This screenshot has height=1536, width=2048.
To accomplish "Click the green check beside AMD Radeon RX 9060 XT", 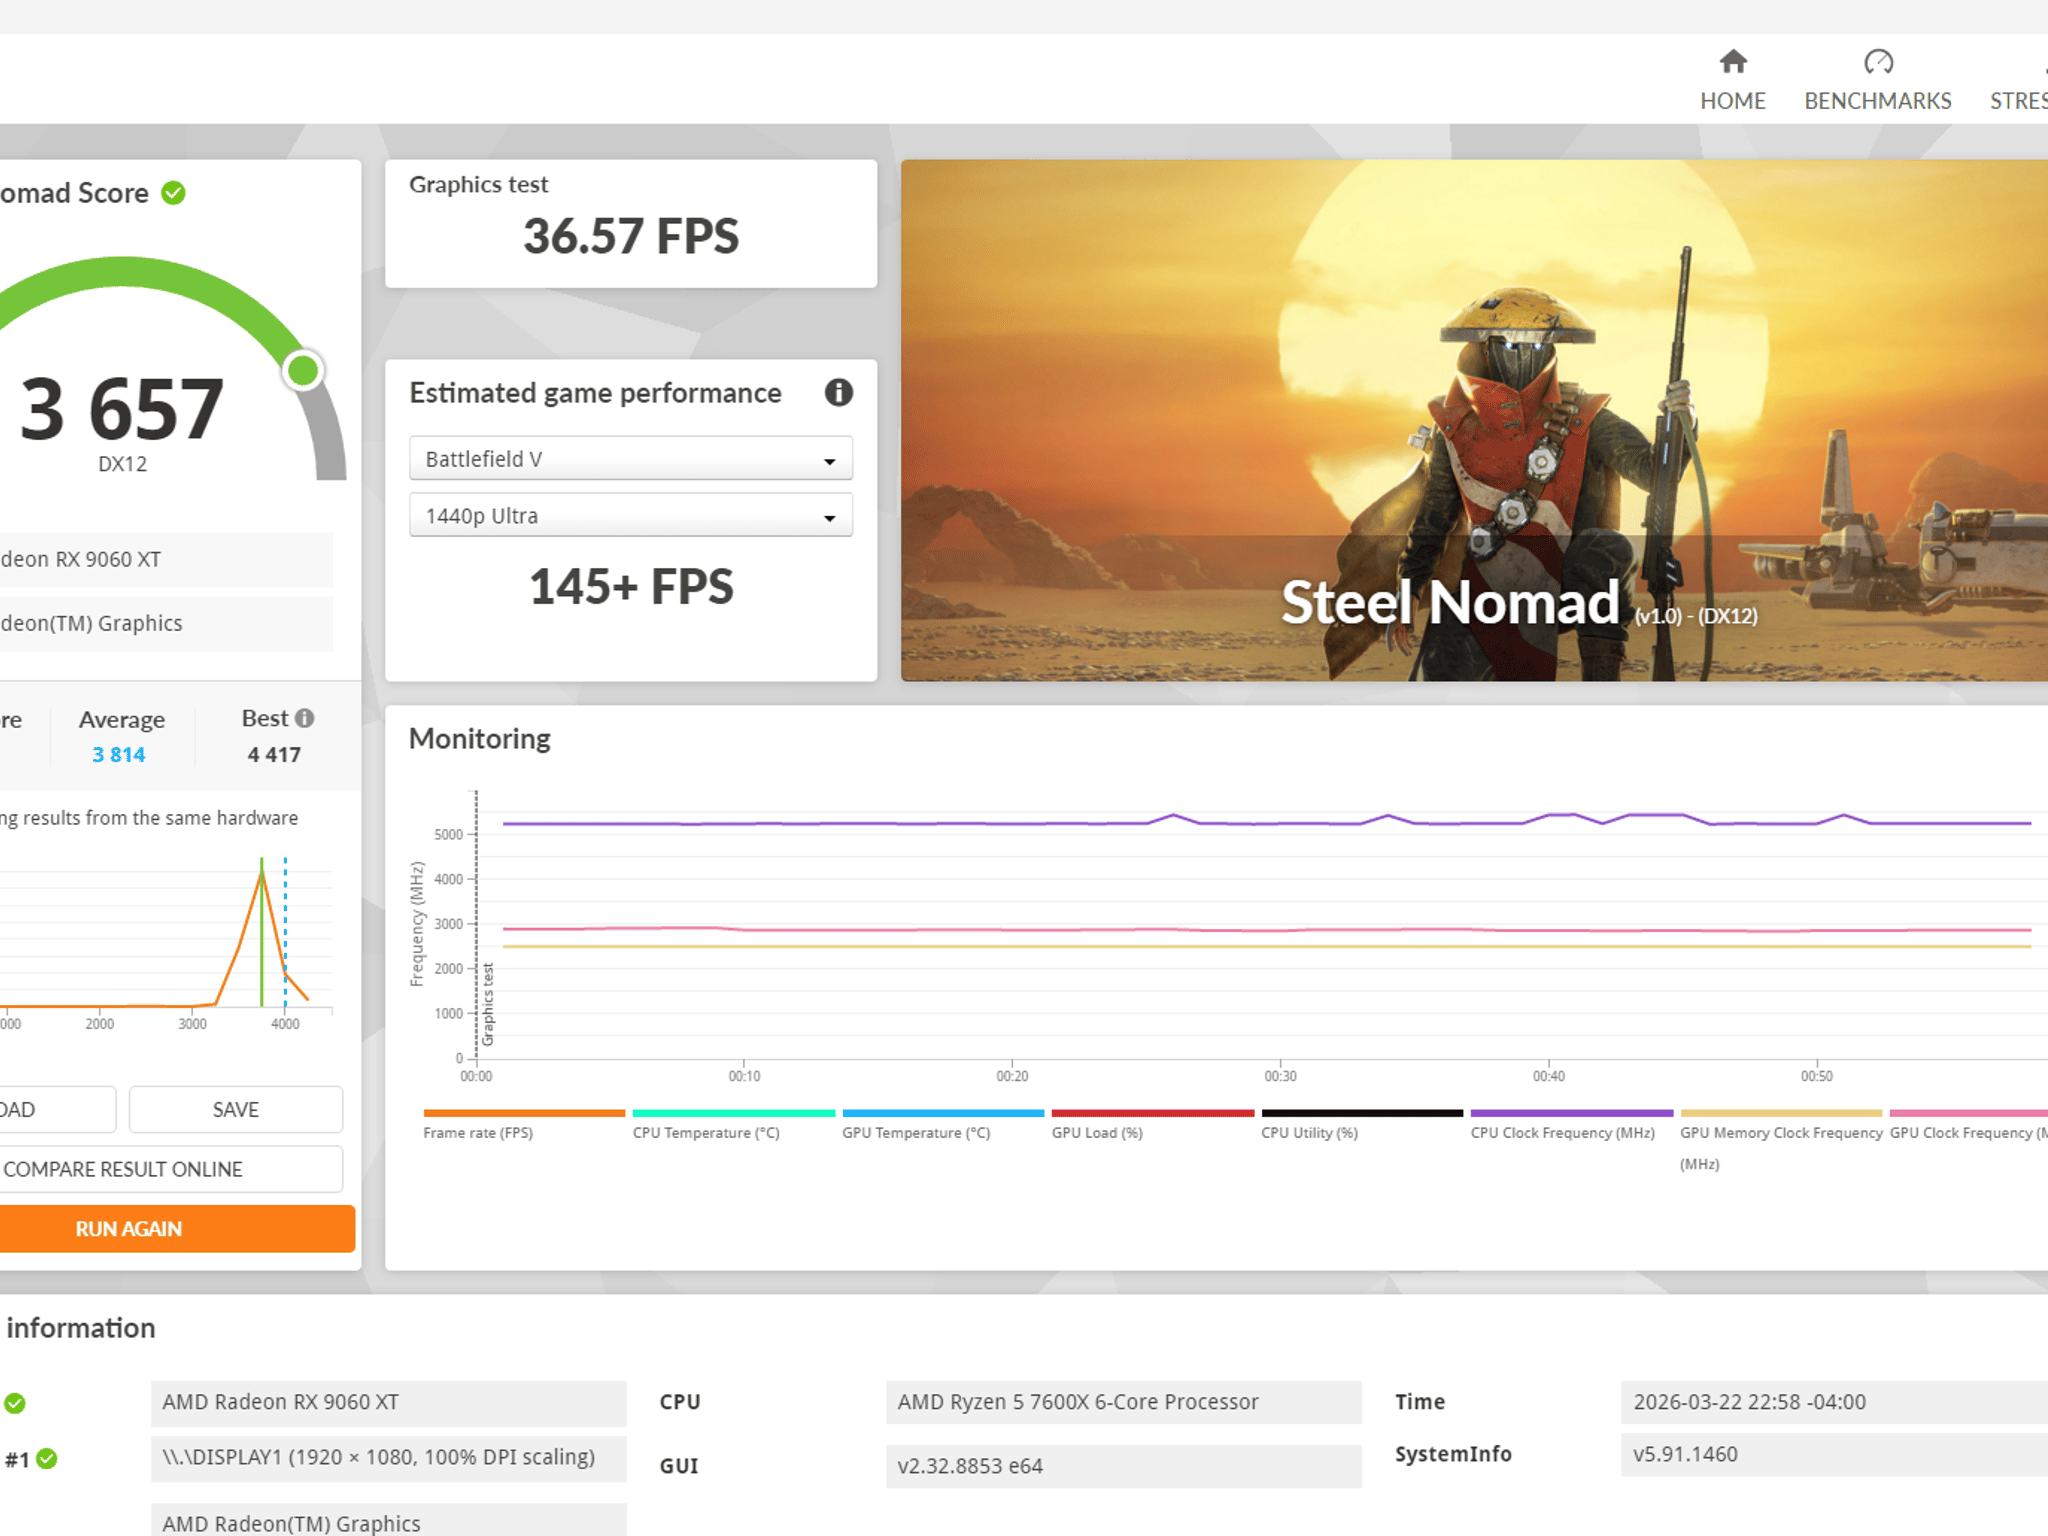I will (15, 1403).
